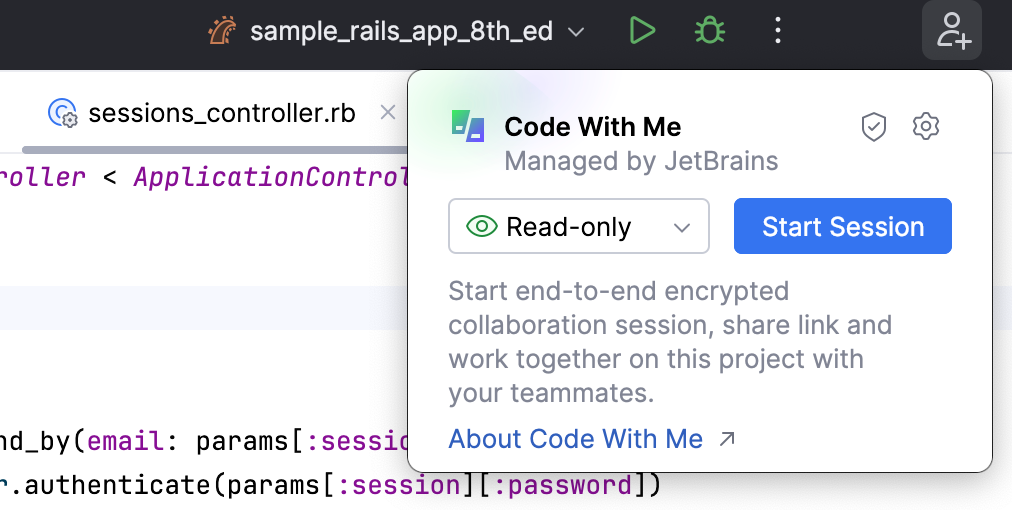Open the sample_rails_app_8th_ed run configuration dropdown
The width and height of the screenshot is (1012, 510).
tap(397, 31)
